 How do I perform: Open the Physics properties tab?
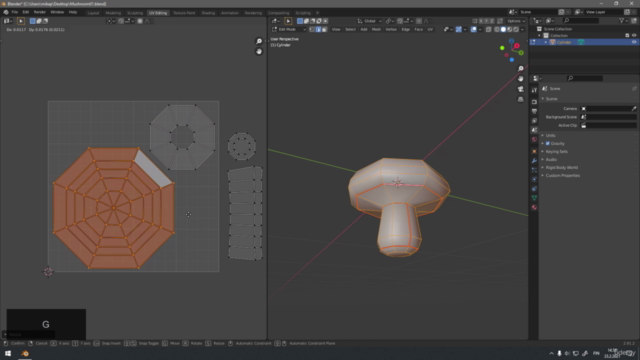pyautogui.click(x=534, y=179)
